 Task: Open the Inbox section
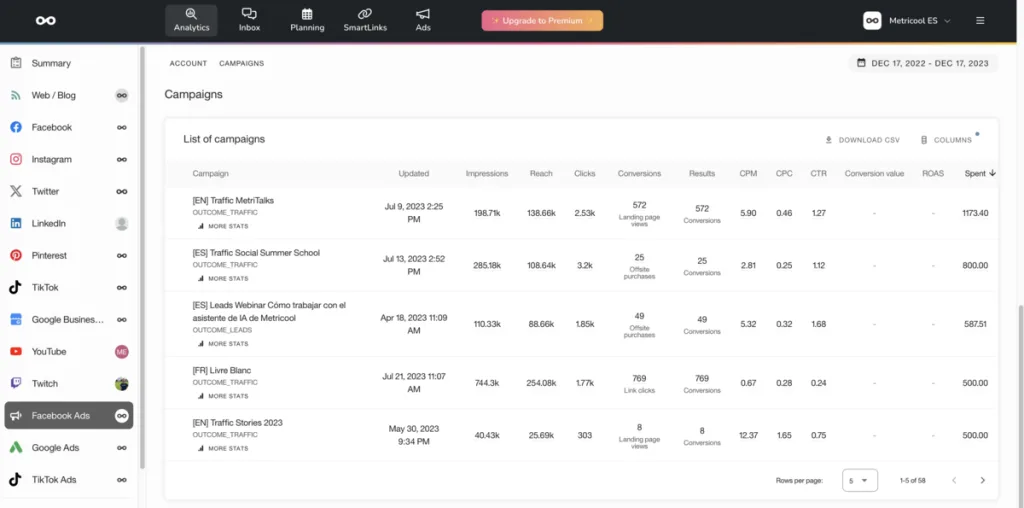click(x=249, y=20)
